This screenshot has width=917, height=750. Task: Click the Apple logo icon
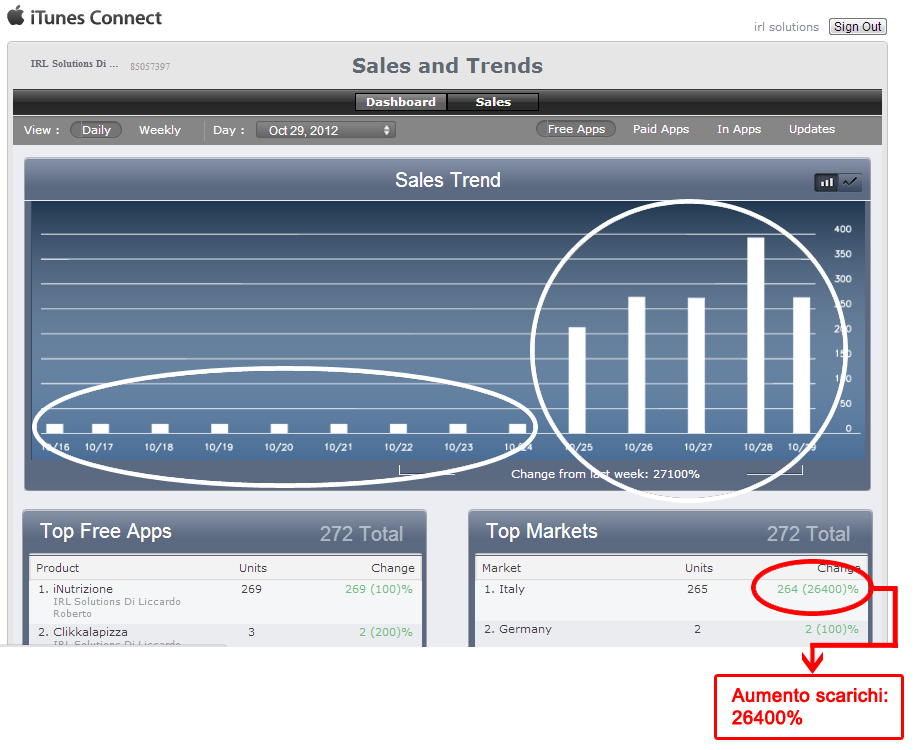[16, 15]
